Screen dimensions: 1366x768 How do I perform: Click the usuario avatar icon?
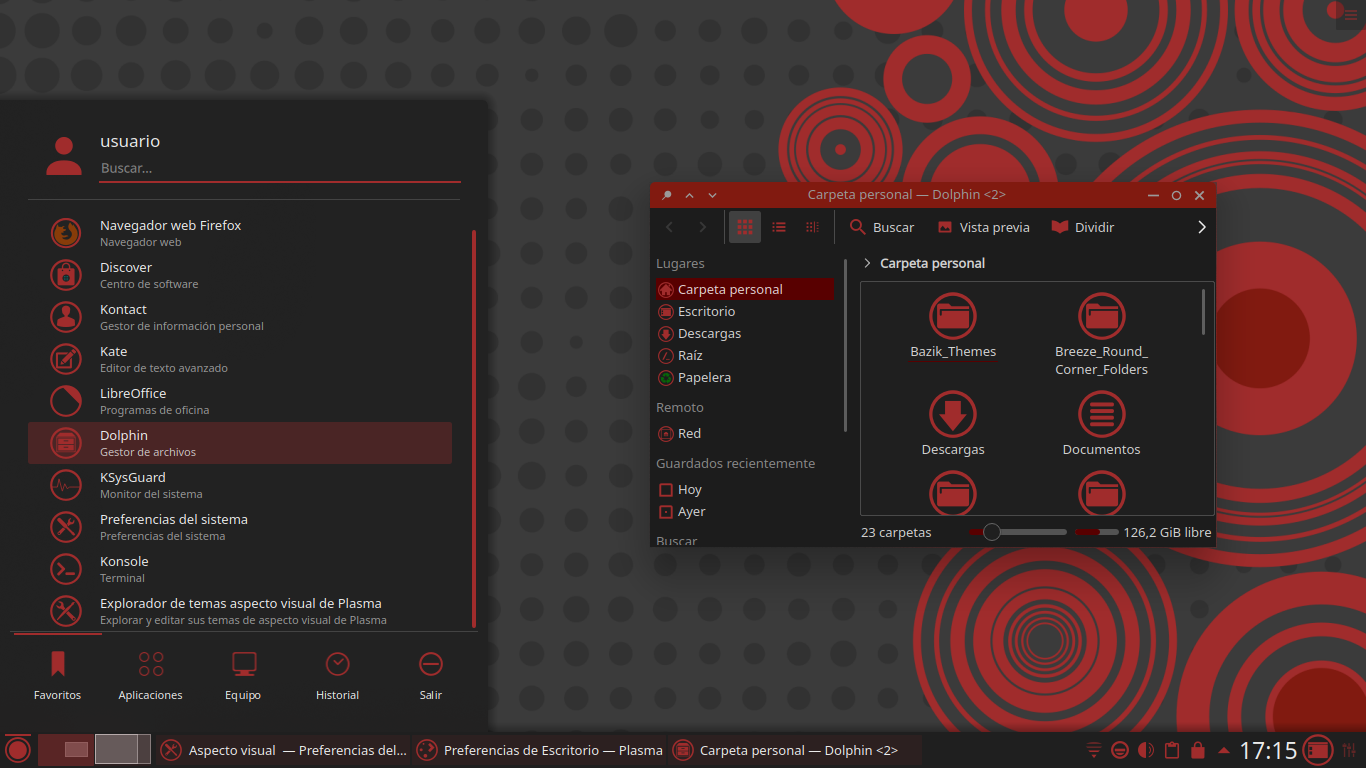click(x=64, y=156)
